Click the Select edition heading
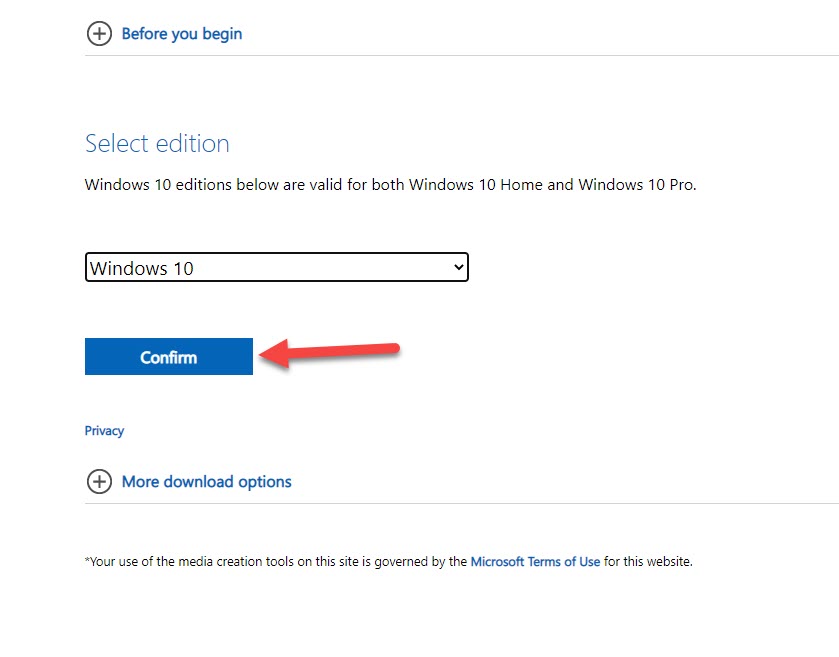The image size is (839, 657). click(157, 144)
